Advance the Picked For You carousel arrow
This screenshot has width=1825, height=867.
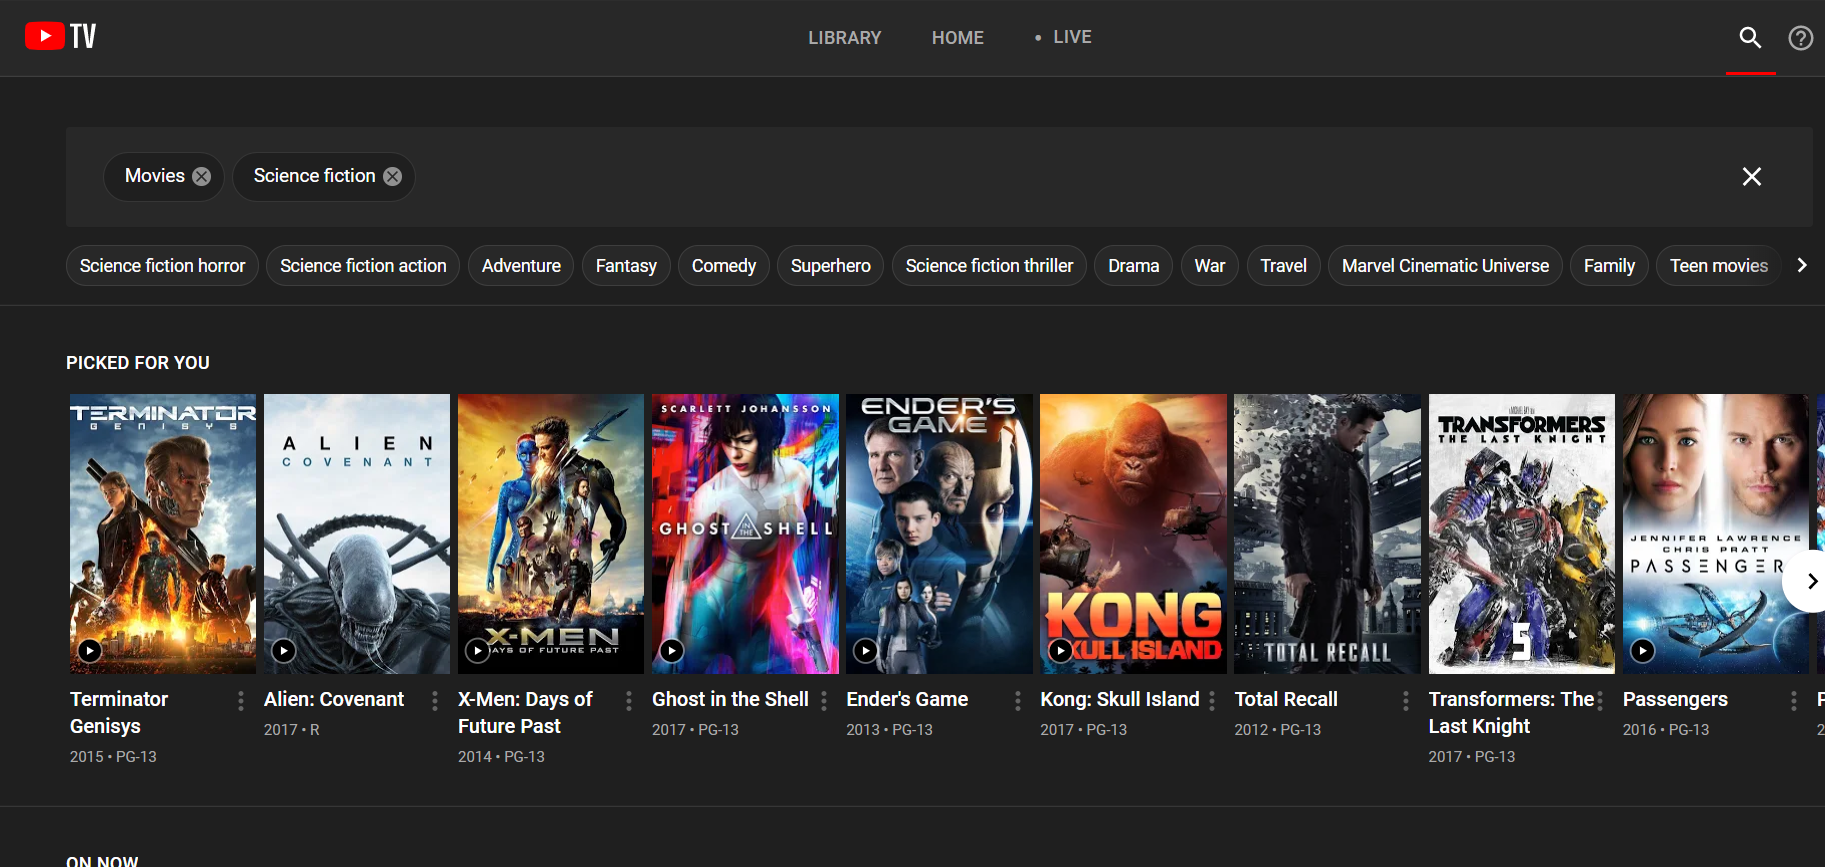1811,581
